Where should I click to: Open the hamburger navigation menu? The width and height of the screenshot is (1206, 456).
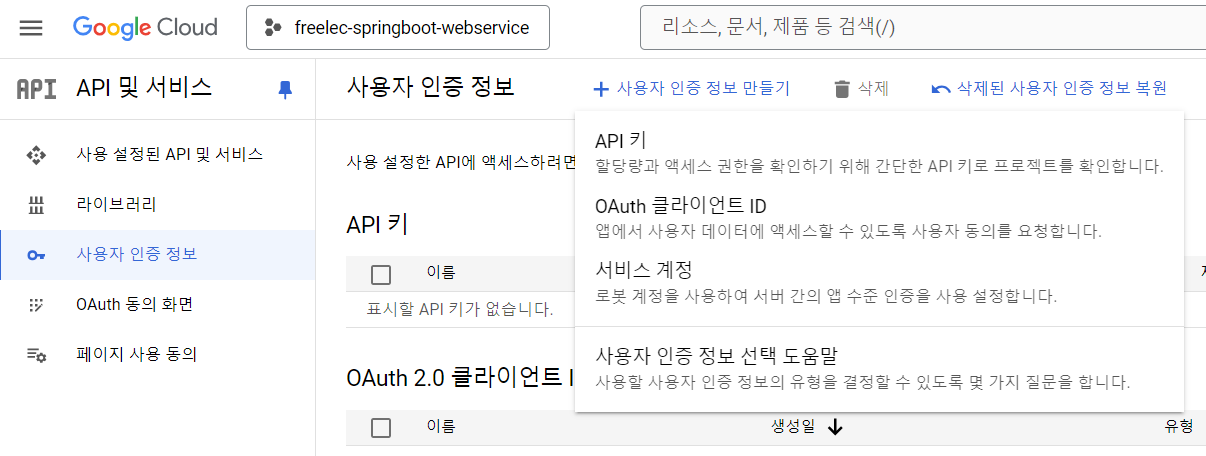pos(31,28)
